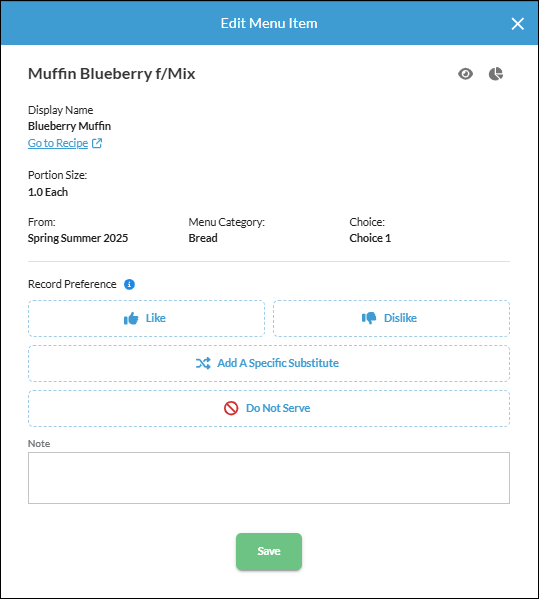Image resolution: width=539 pixels, height=599 pixels.
Task: Click the Blueberry Muffin display name
Action: click(x=70, y=126)
